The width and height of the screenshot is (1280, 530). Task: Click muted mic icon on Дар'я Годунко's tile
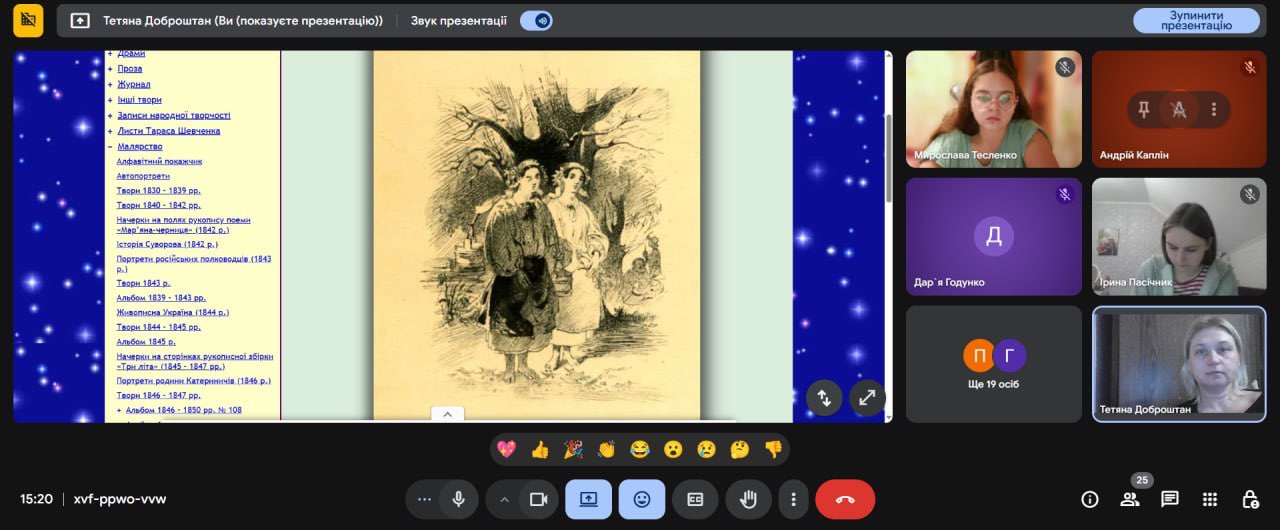tap(1064, 194)
